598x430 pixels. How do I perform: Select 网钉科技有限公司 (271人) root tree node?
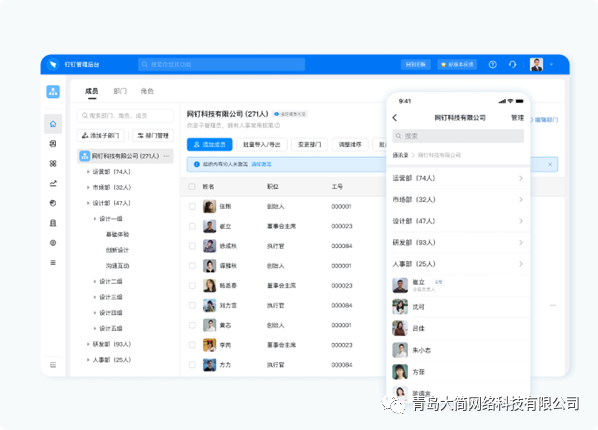(125, 156)
